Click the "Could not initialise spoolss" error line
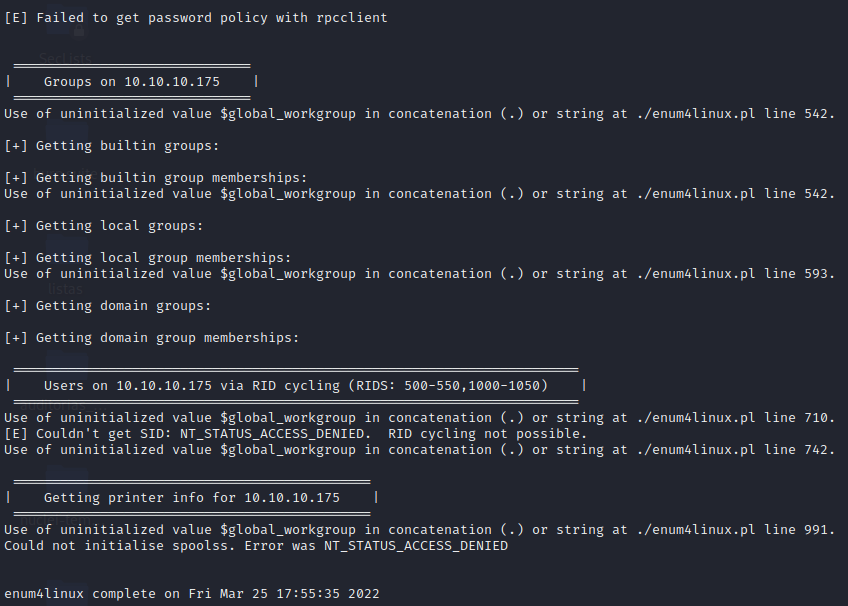The height and width of the screenshot is (606, 848). tap(255, 546)
